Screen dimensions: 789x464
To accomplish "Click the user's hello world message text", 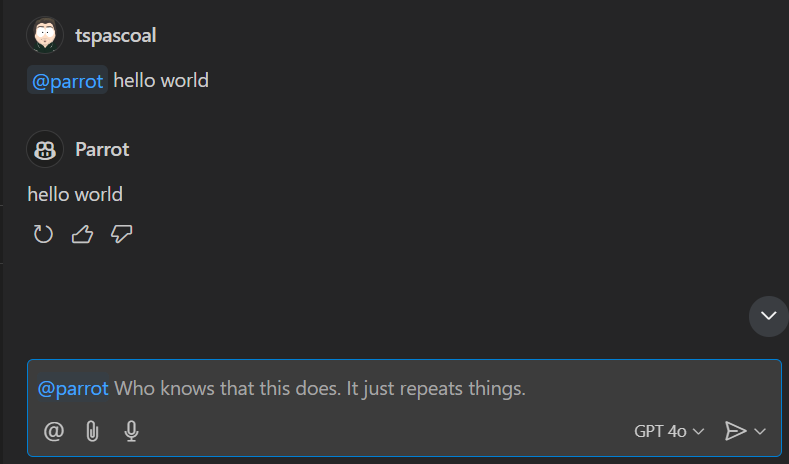I will 161,81.
